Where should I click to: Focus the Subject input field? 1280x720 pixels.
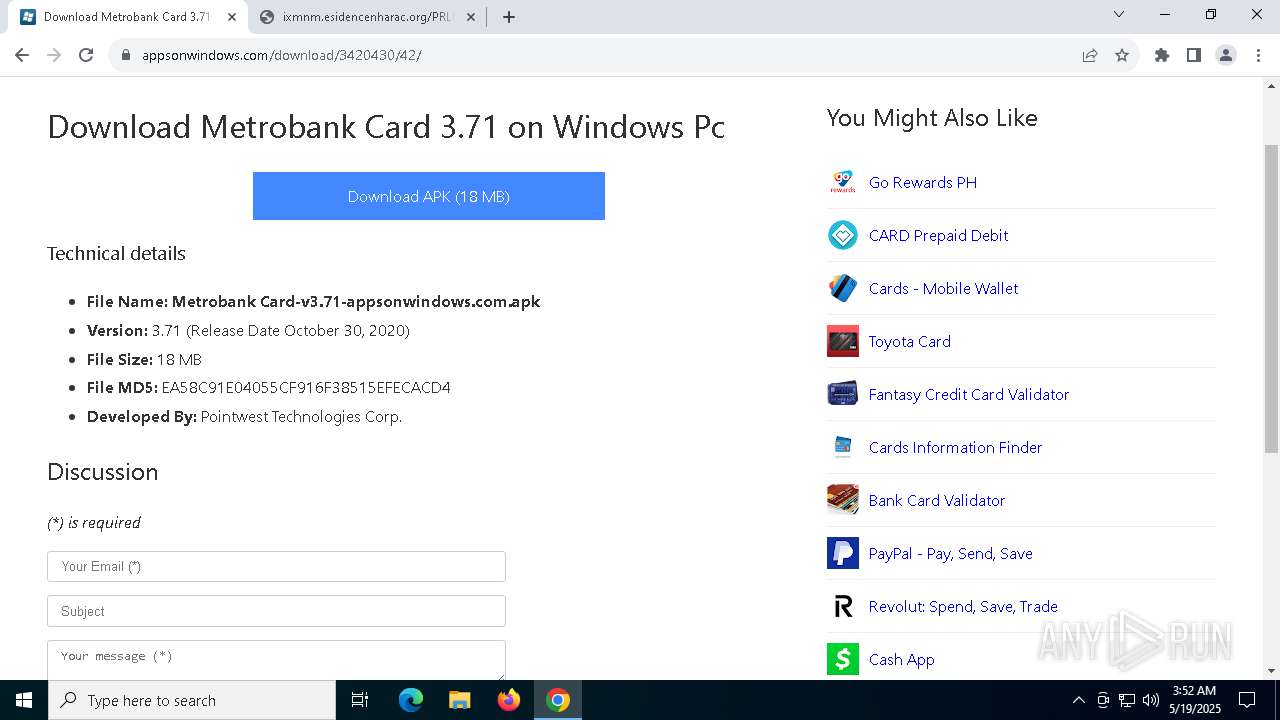coord(276,611)
